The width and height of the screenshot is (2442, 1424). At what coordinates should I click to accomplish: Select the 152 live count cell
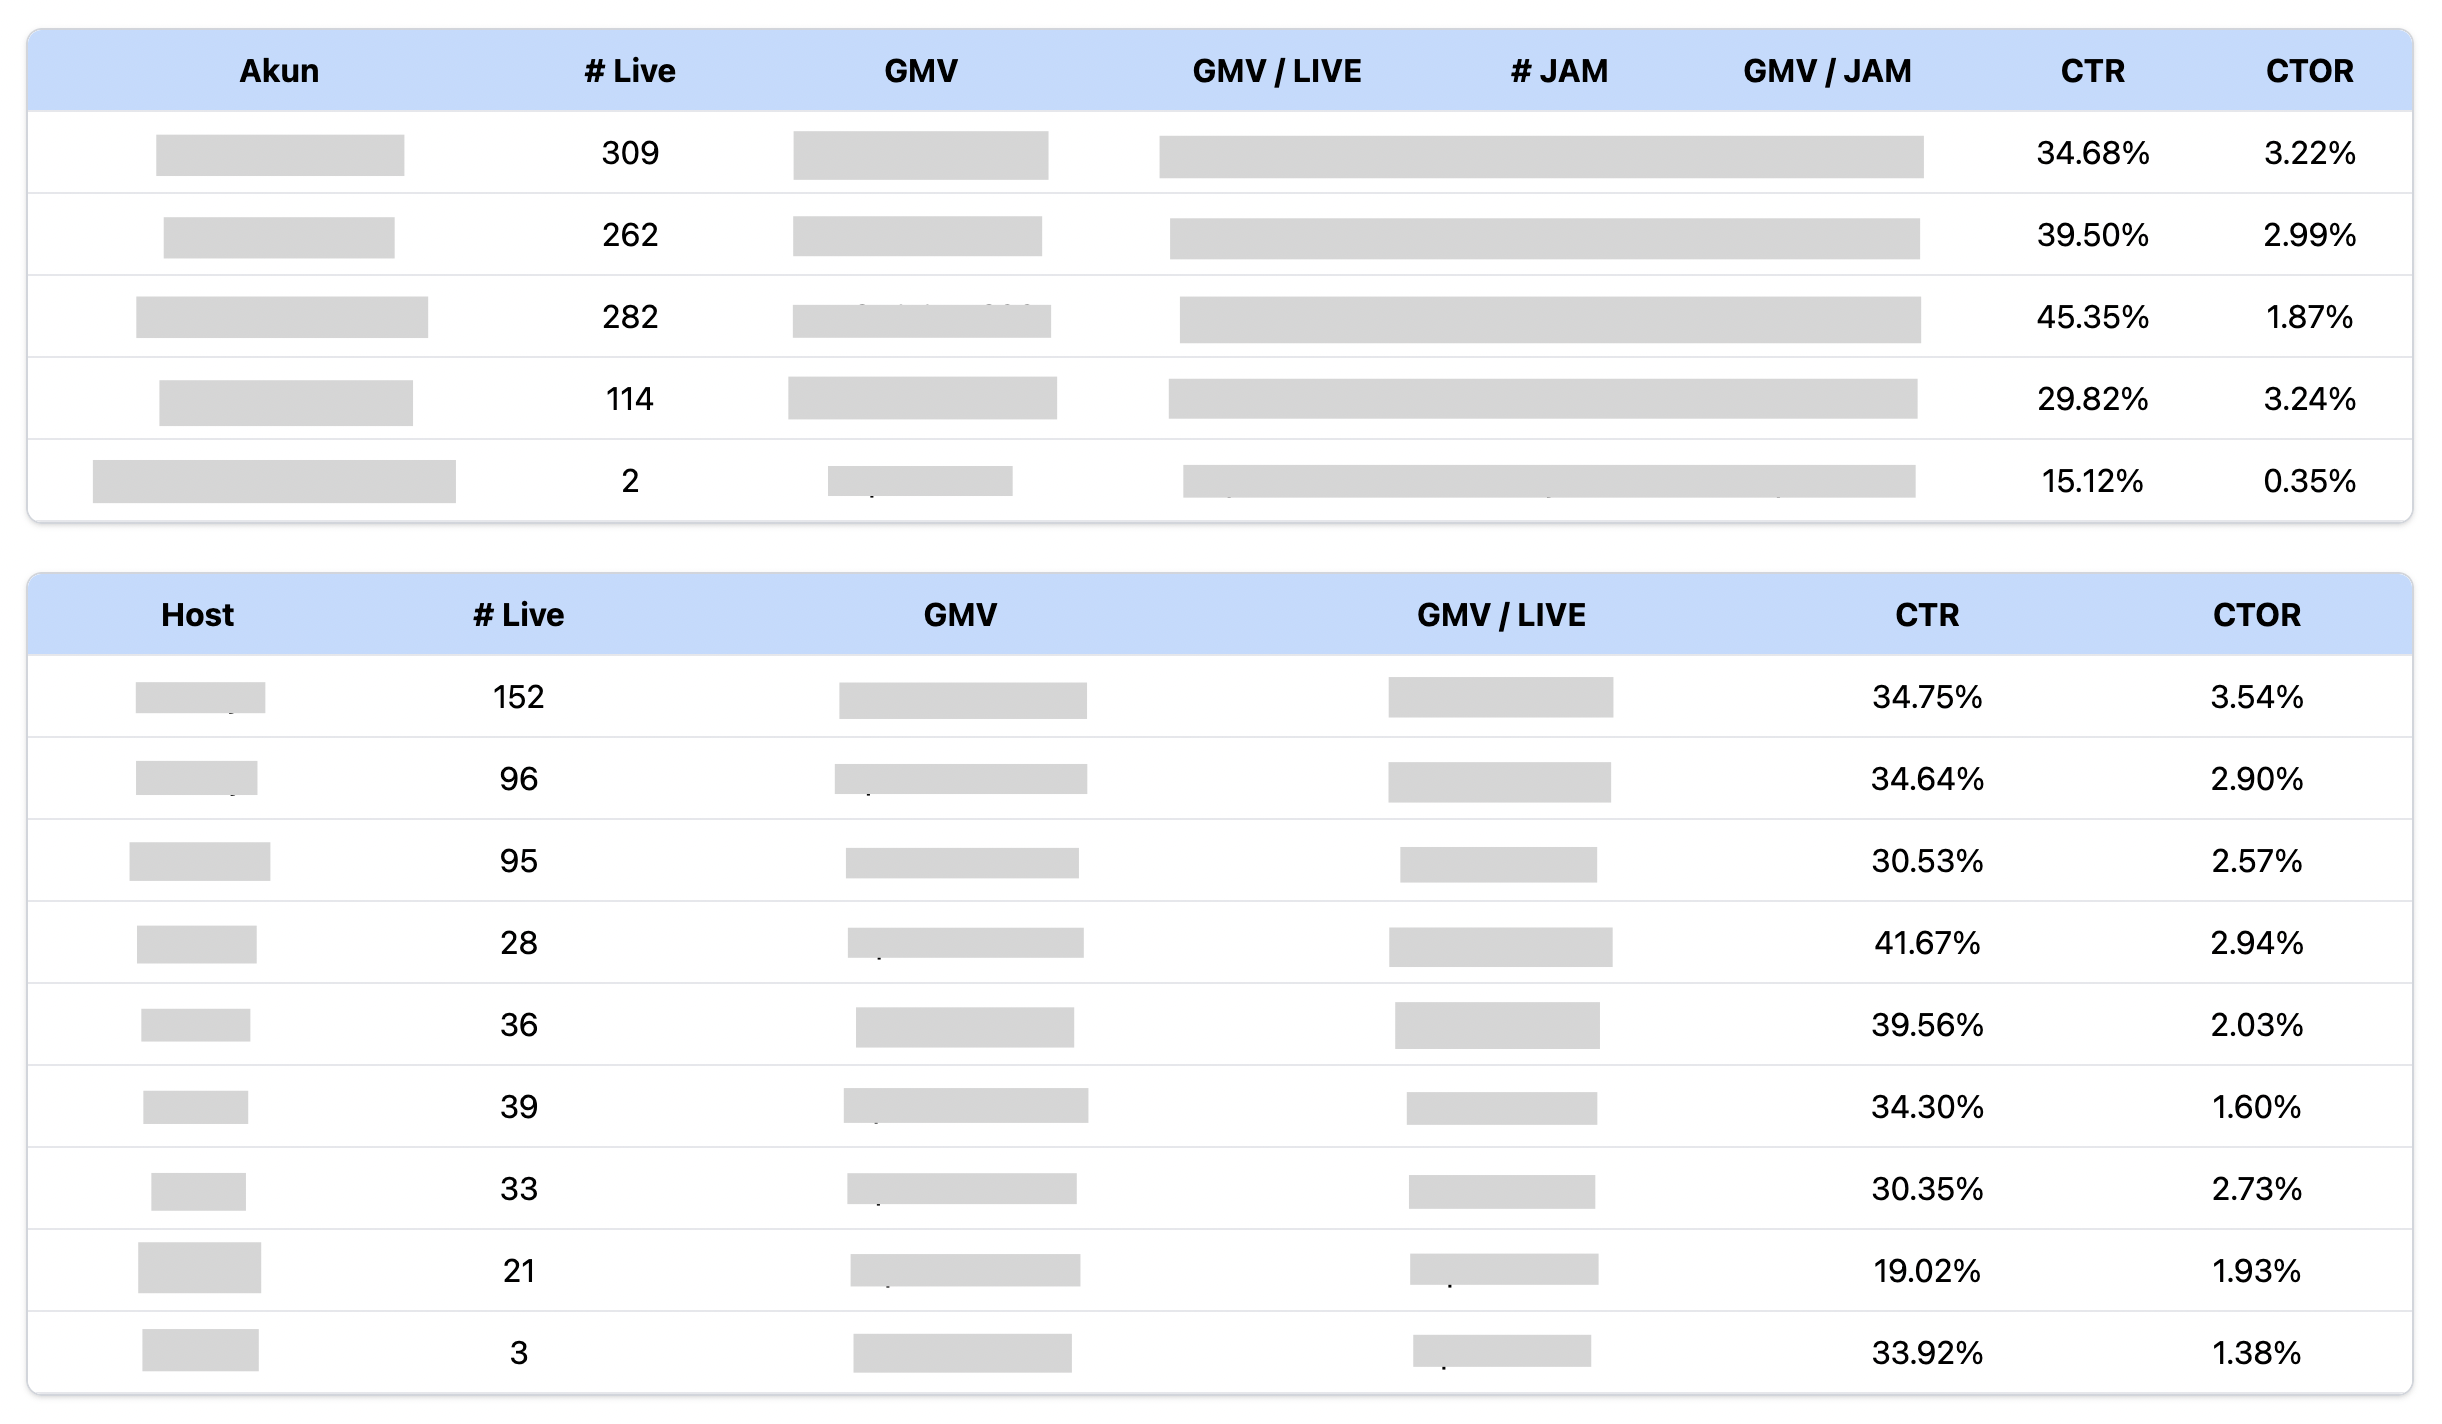(x=518, y=697)
